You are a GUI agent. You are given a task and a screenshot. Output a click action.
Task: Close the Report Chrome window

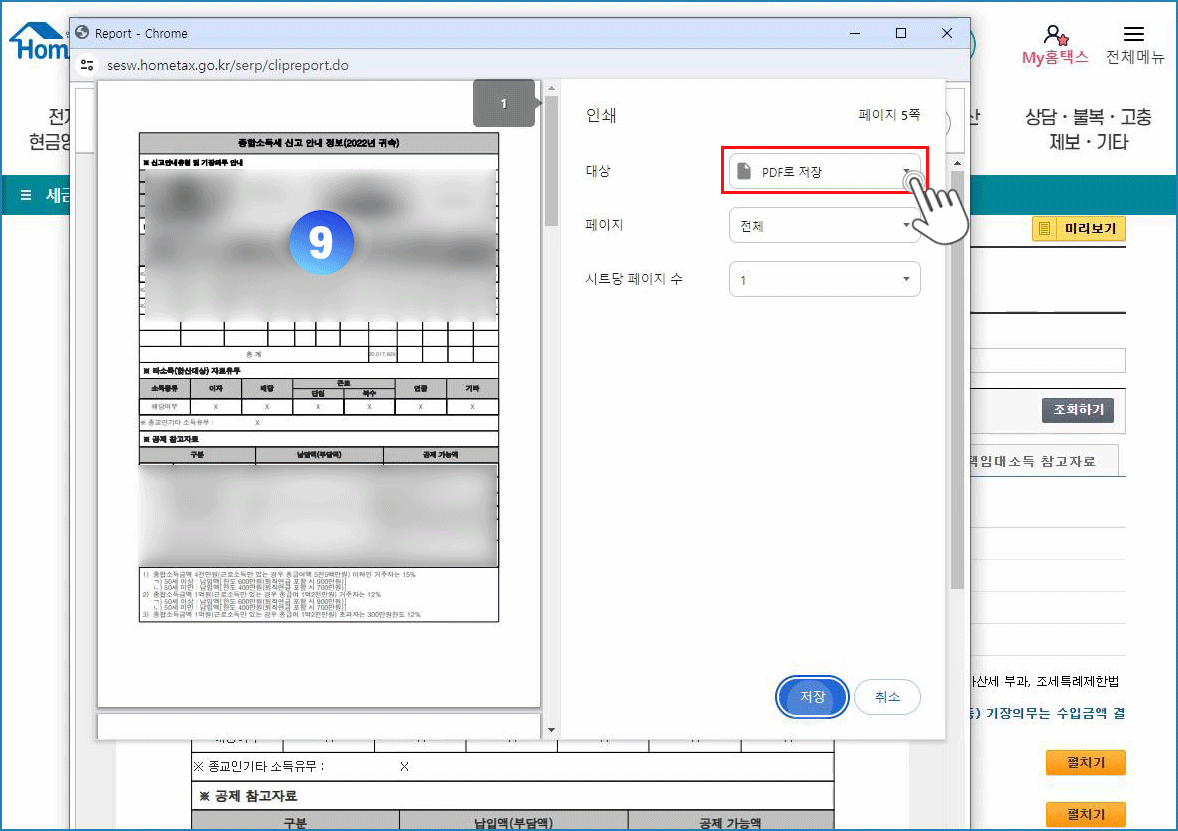pyautogui.click(x=947, y=33)
